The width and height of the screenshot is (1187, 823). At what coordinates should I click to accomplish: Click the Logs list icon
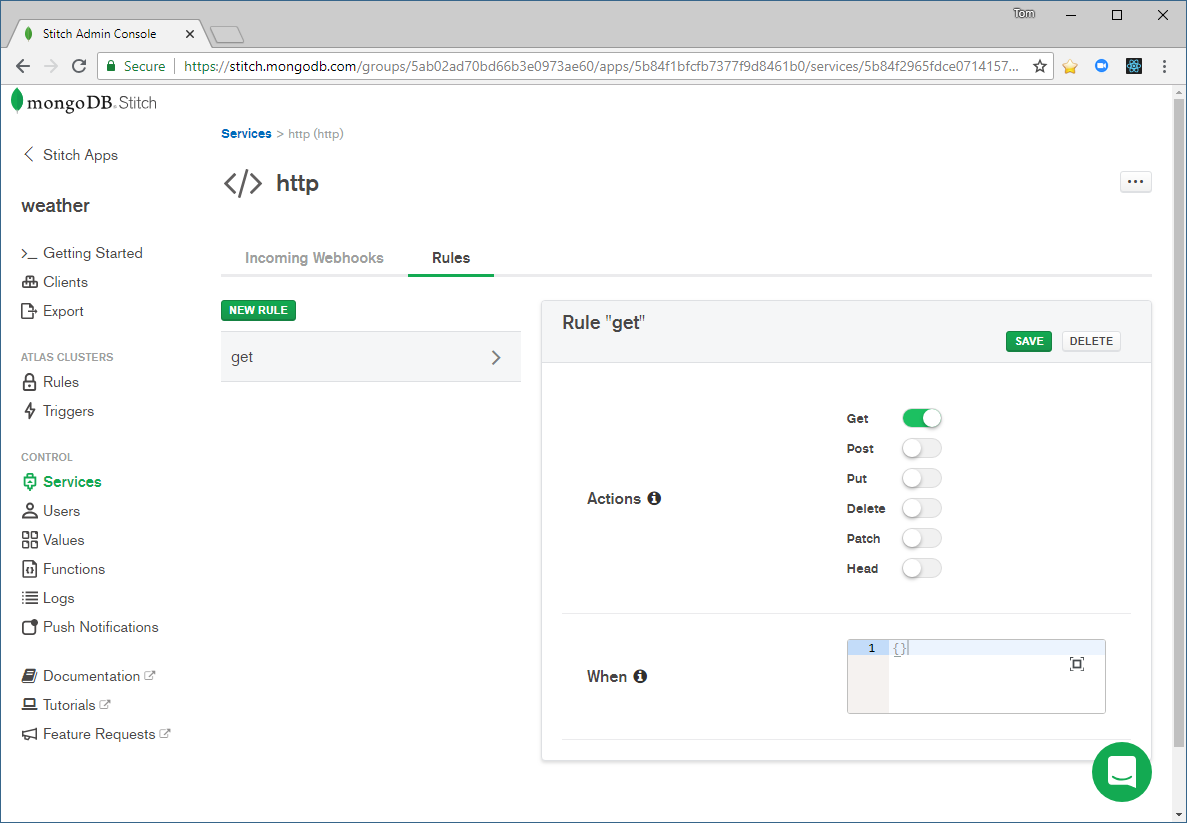pyautogui.click(x=30, y=598)
